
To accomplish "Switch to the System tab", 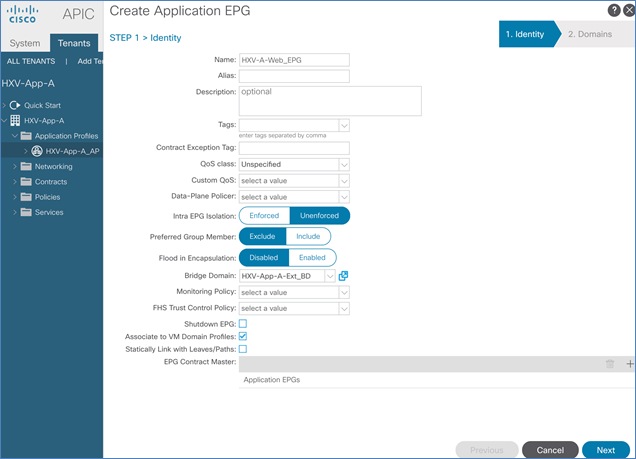I will tap(25, 43).
